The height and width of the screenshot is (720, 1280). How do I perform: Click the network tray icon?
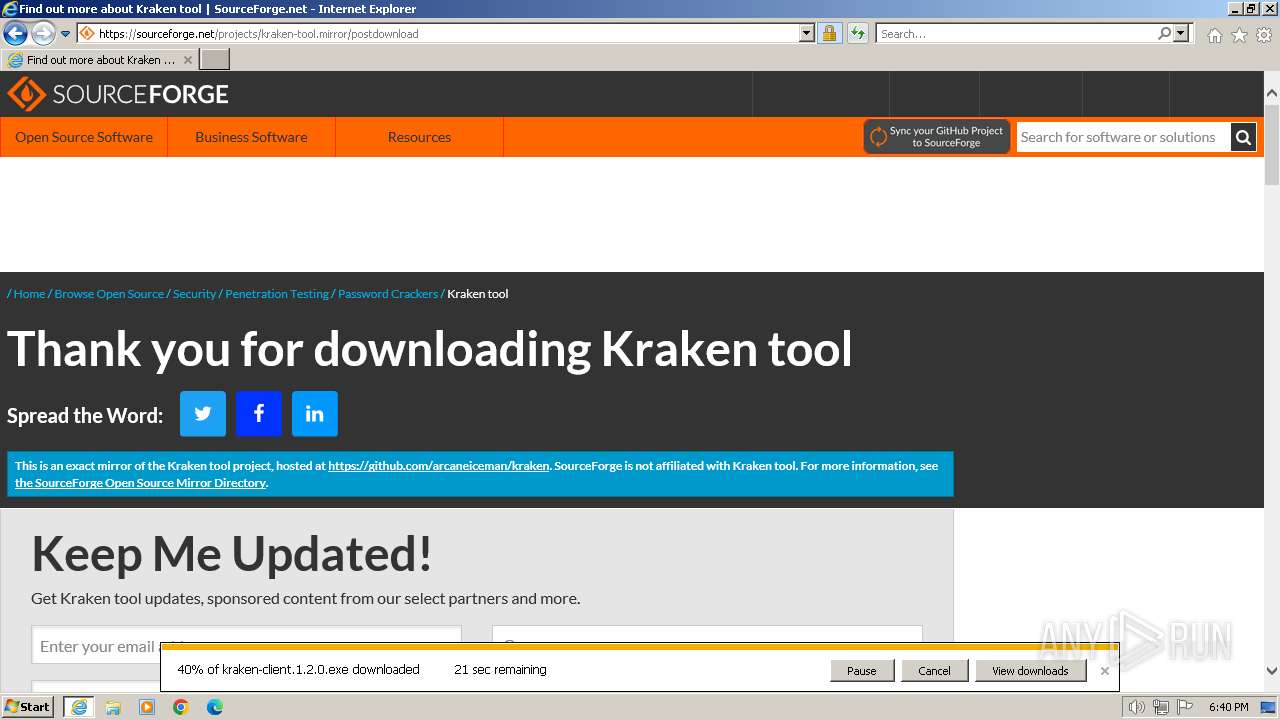(x=1161, y=707)
